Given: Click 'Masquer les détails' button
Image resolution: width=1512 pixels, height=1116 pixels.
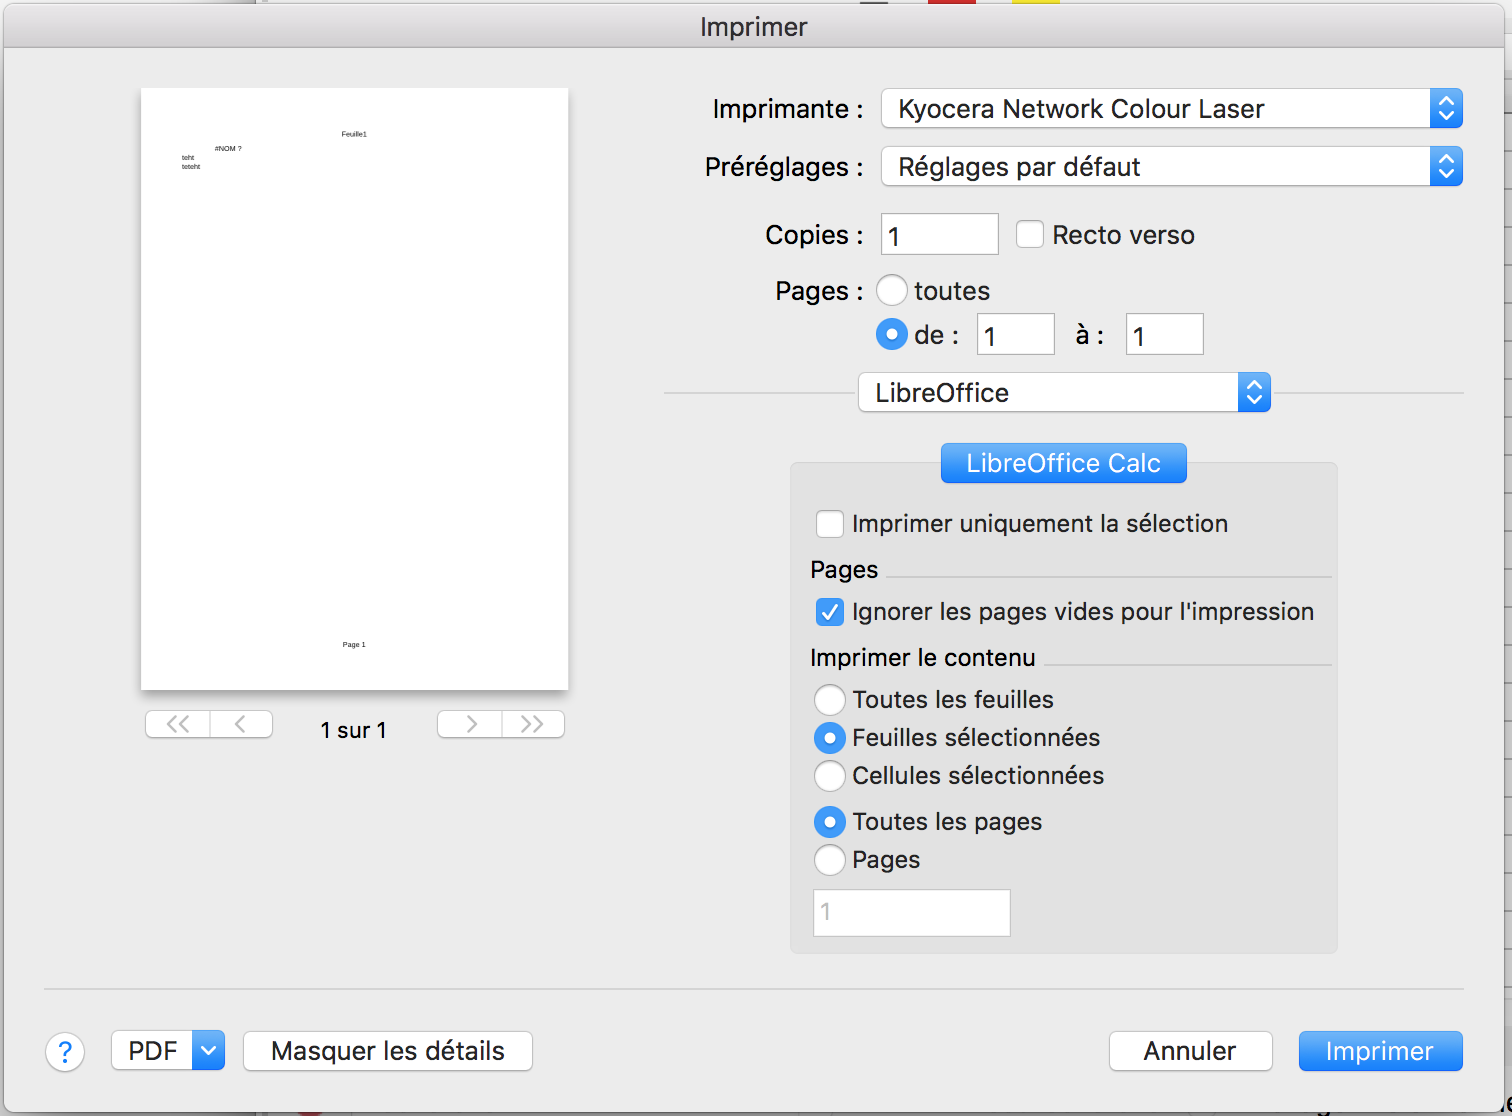Looking at the screenshot, I should click(x=388, y=1051).
